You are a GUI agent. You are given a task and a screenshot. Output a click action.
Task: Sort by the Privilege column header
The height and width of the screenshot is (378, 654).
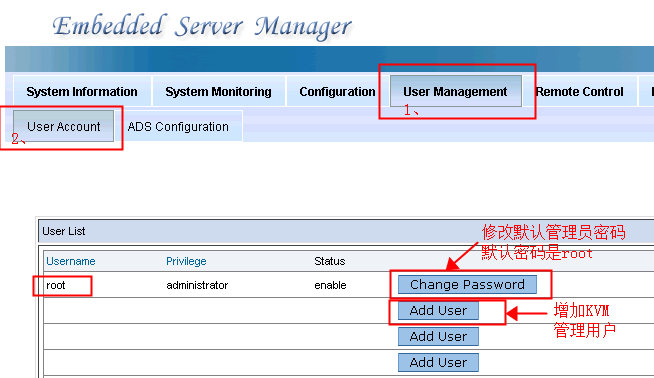click(x=186, y=261)
